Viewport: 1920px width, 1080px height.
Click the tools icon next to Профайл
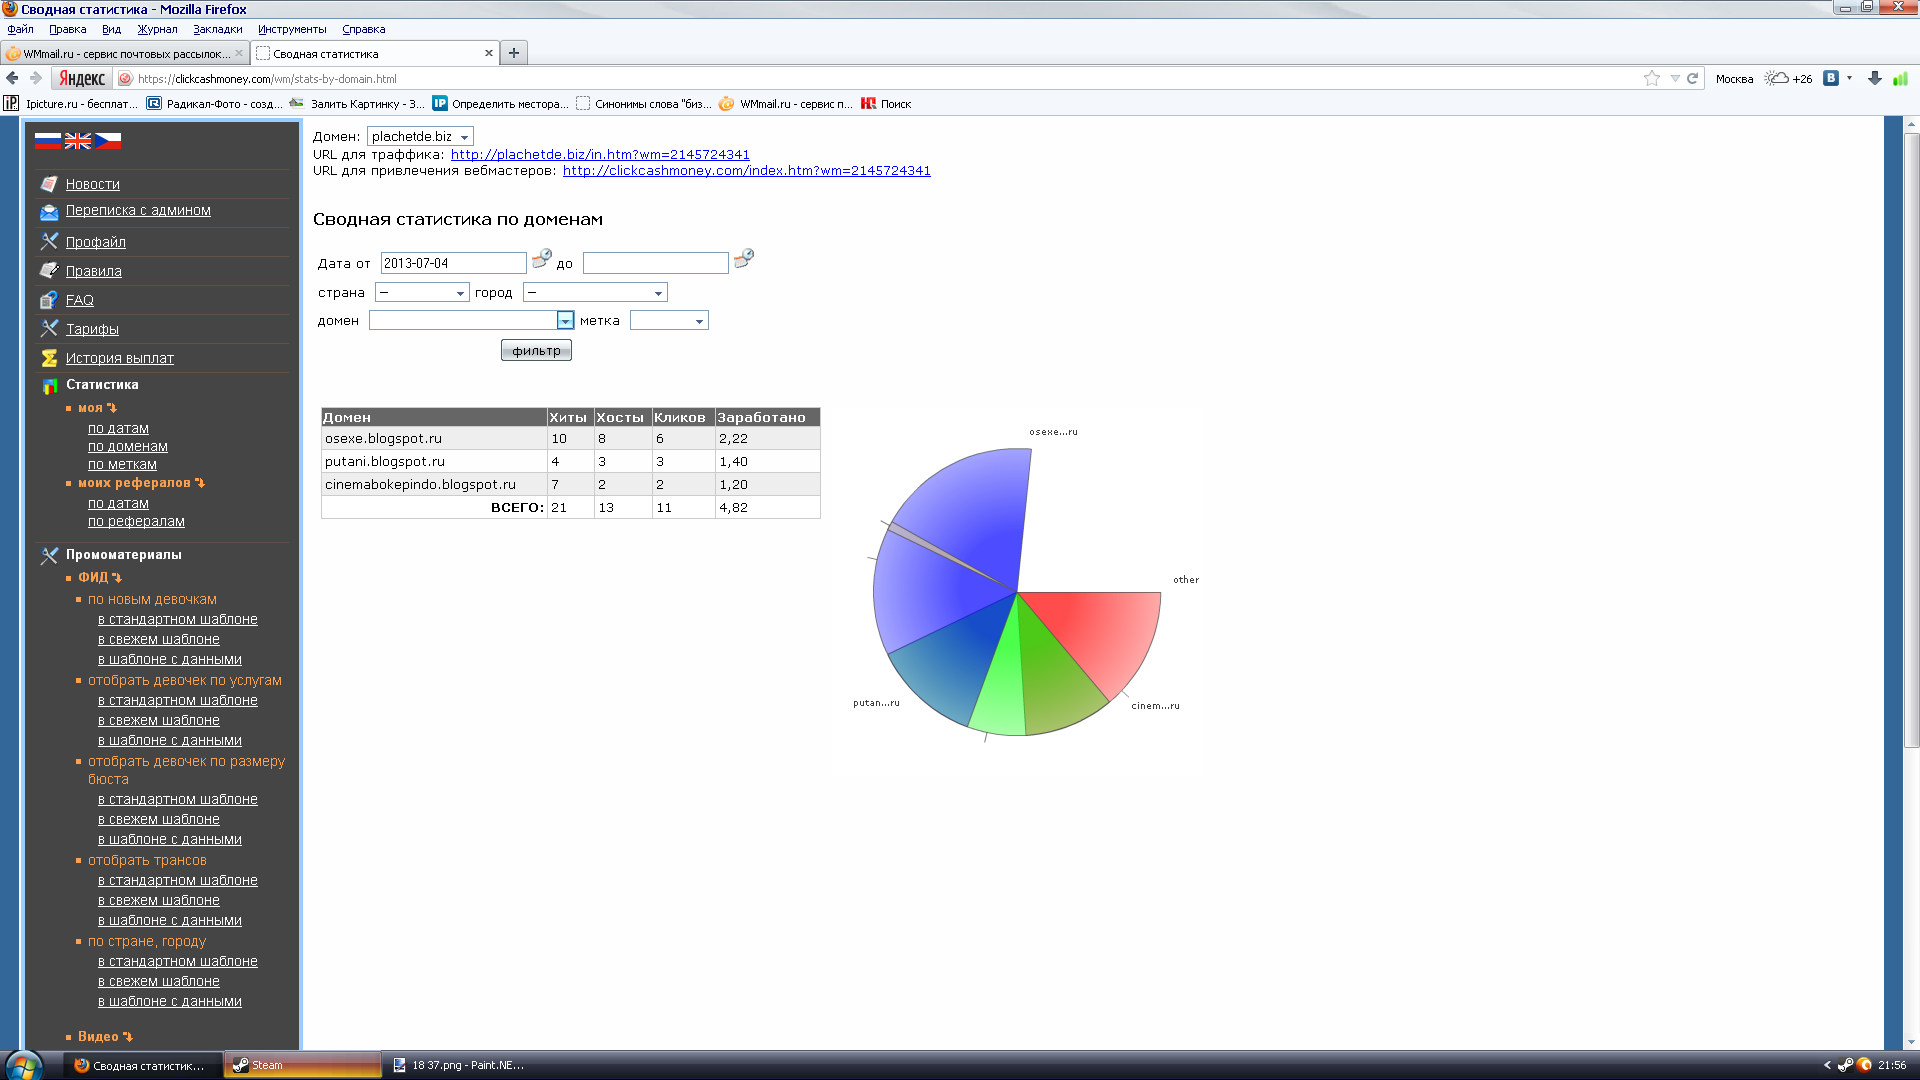(x=49, y=242)
